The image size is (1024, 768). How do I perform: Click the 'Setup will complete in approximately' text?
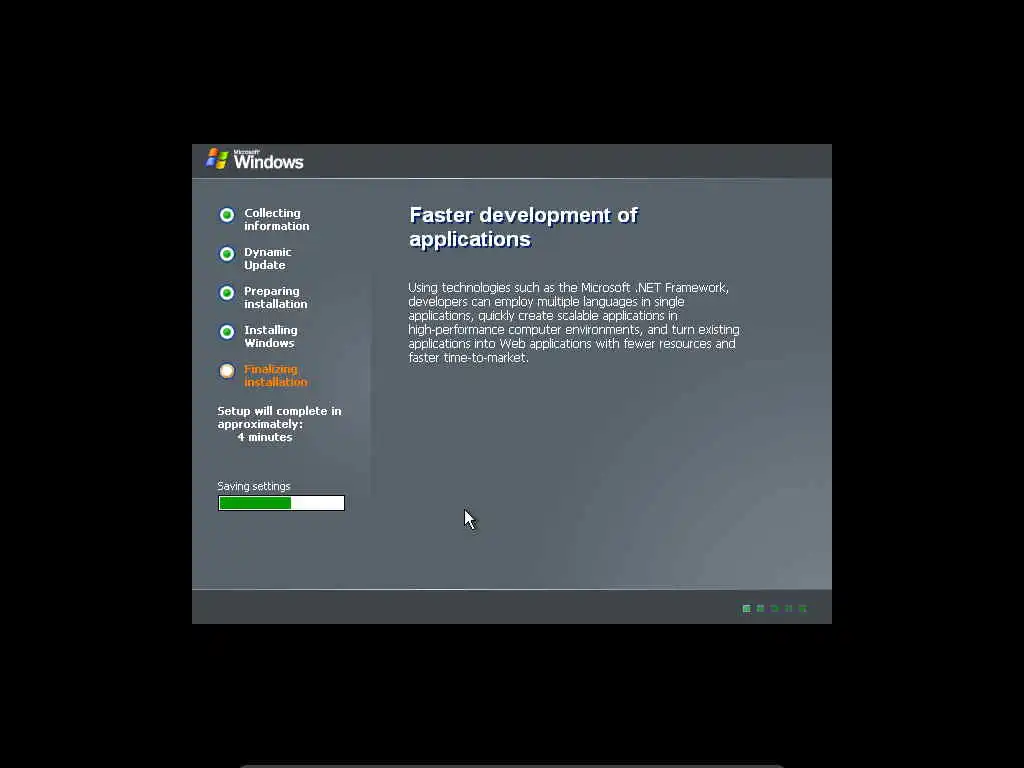click(x=280, y=417)
